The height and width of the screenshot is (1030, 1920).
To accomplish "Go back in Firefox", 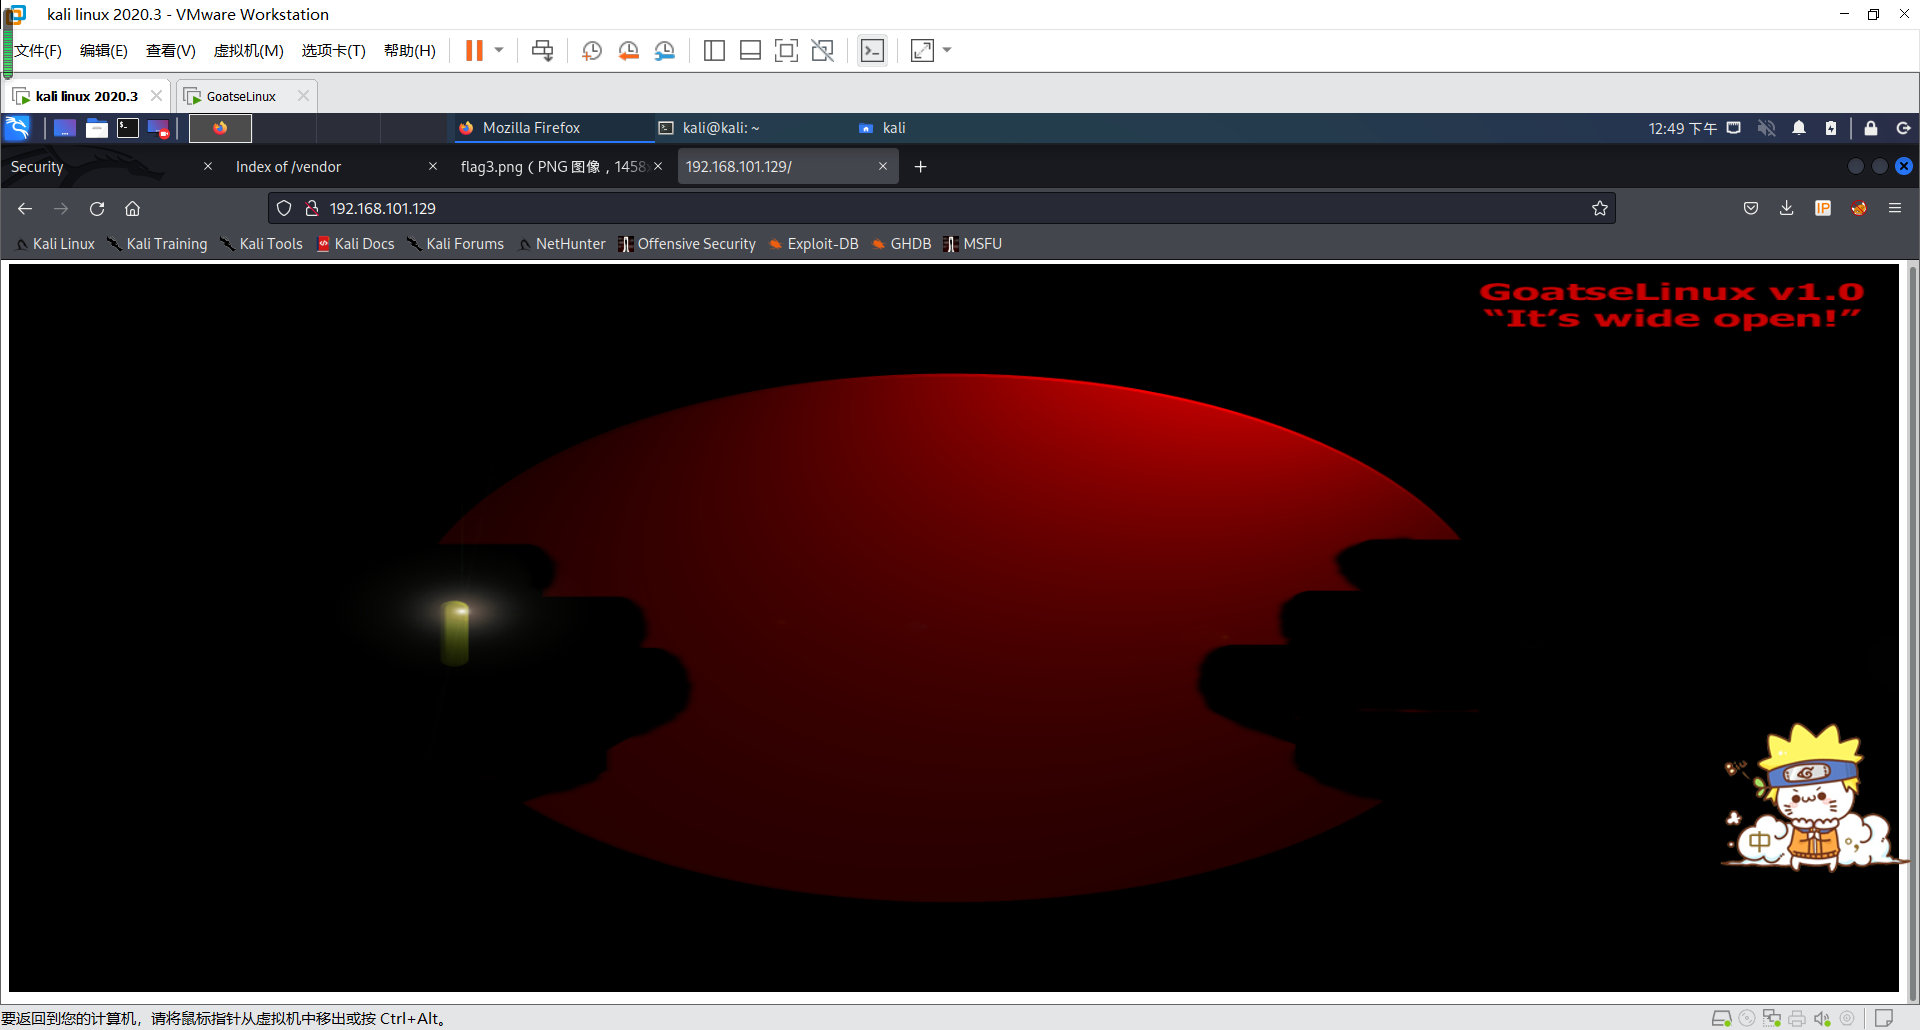I will (25, 209).
